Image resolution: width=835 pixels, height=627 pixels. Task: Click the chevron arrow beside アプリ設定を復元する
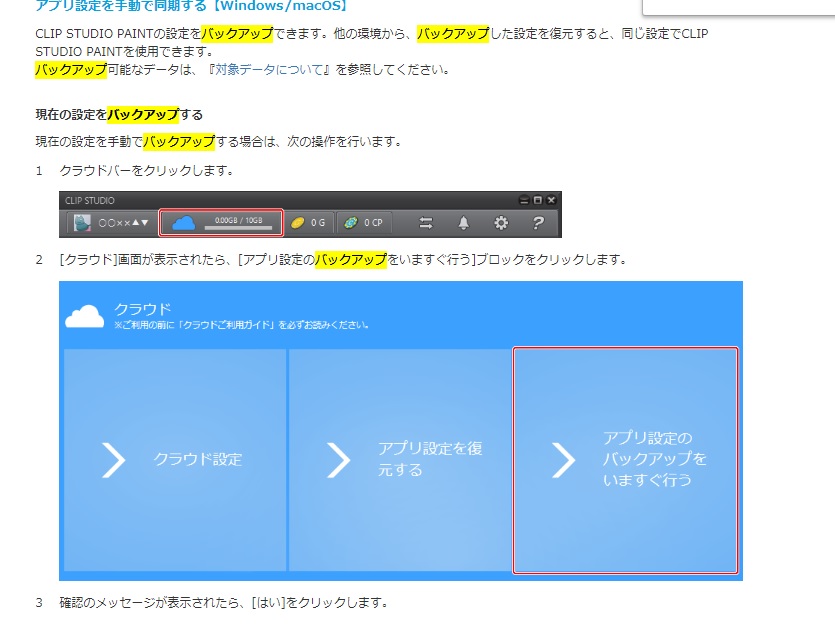point(339,460)
